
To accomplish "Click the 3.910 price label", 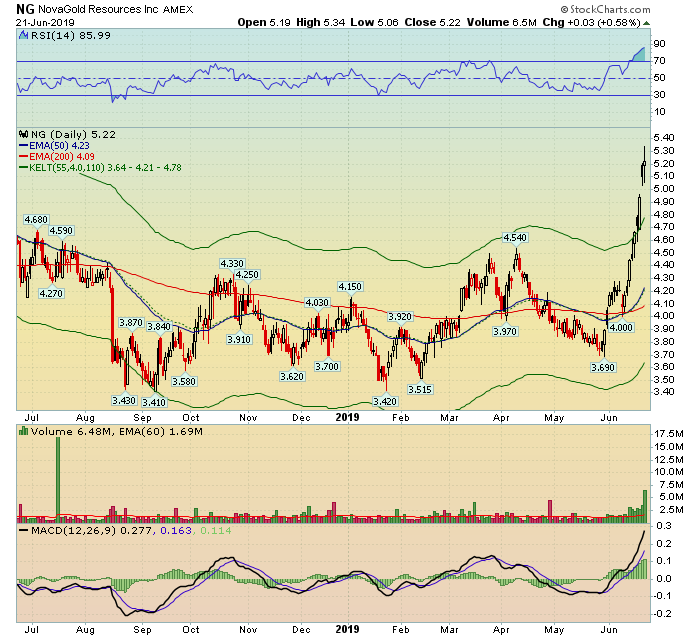I will pyautogui.click(x=239, y=339).
